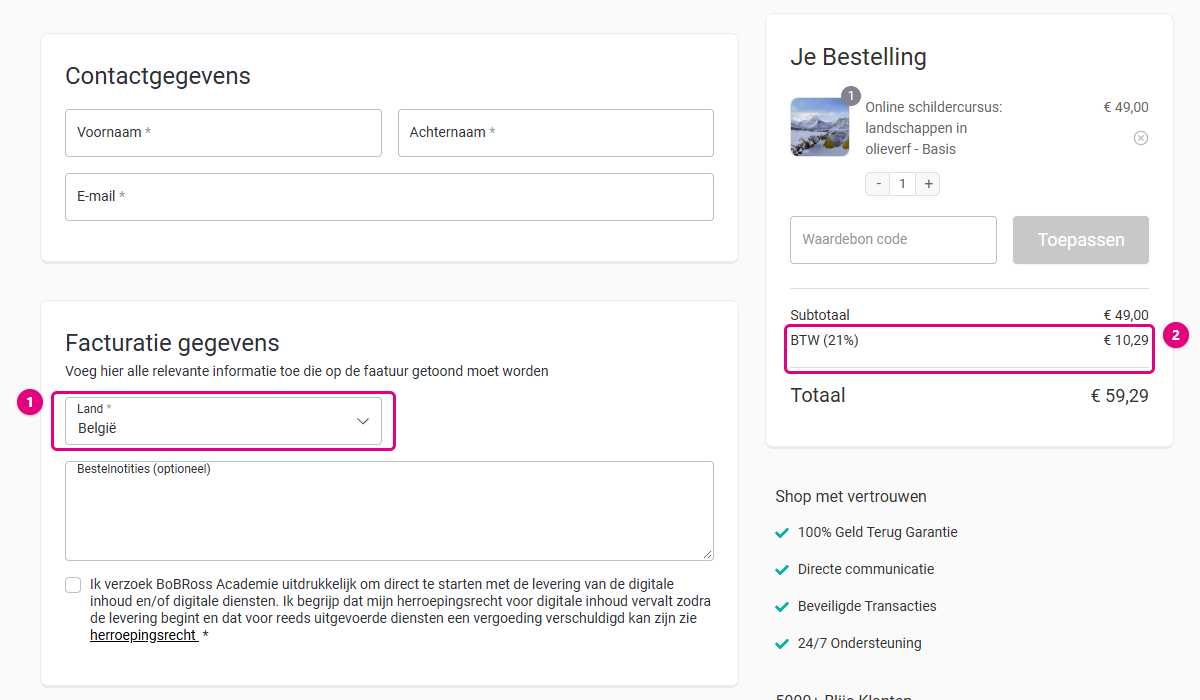Image resolution: width=1200 pixels, height=700 pixels.
Task: Click the quantity value field showing 1
Action: tap(903, 184)
